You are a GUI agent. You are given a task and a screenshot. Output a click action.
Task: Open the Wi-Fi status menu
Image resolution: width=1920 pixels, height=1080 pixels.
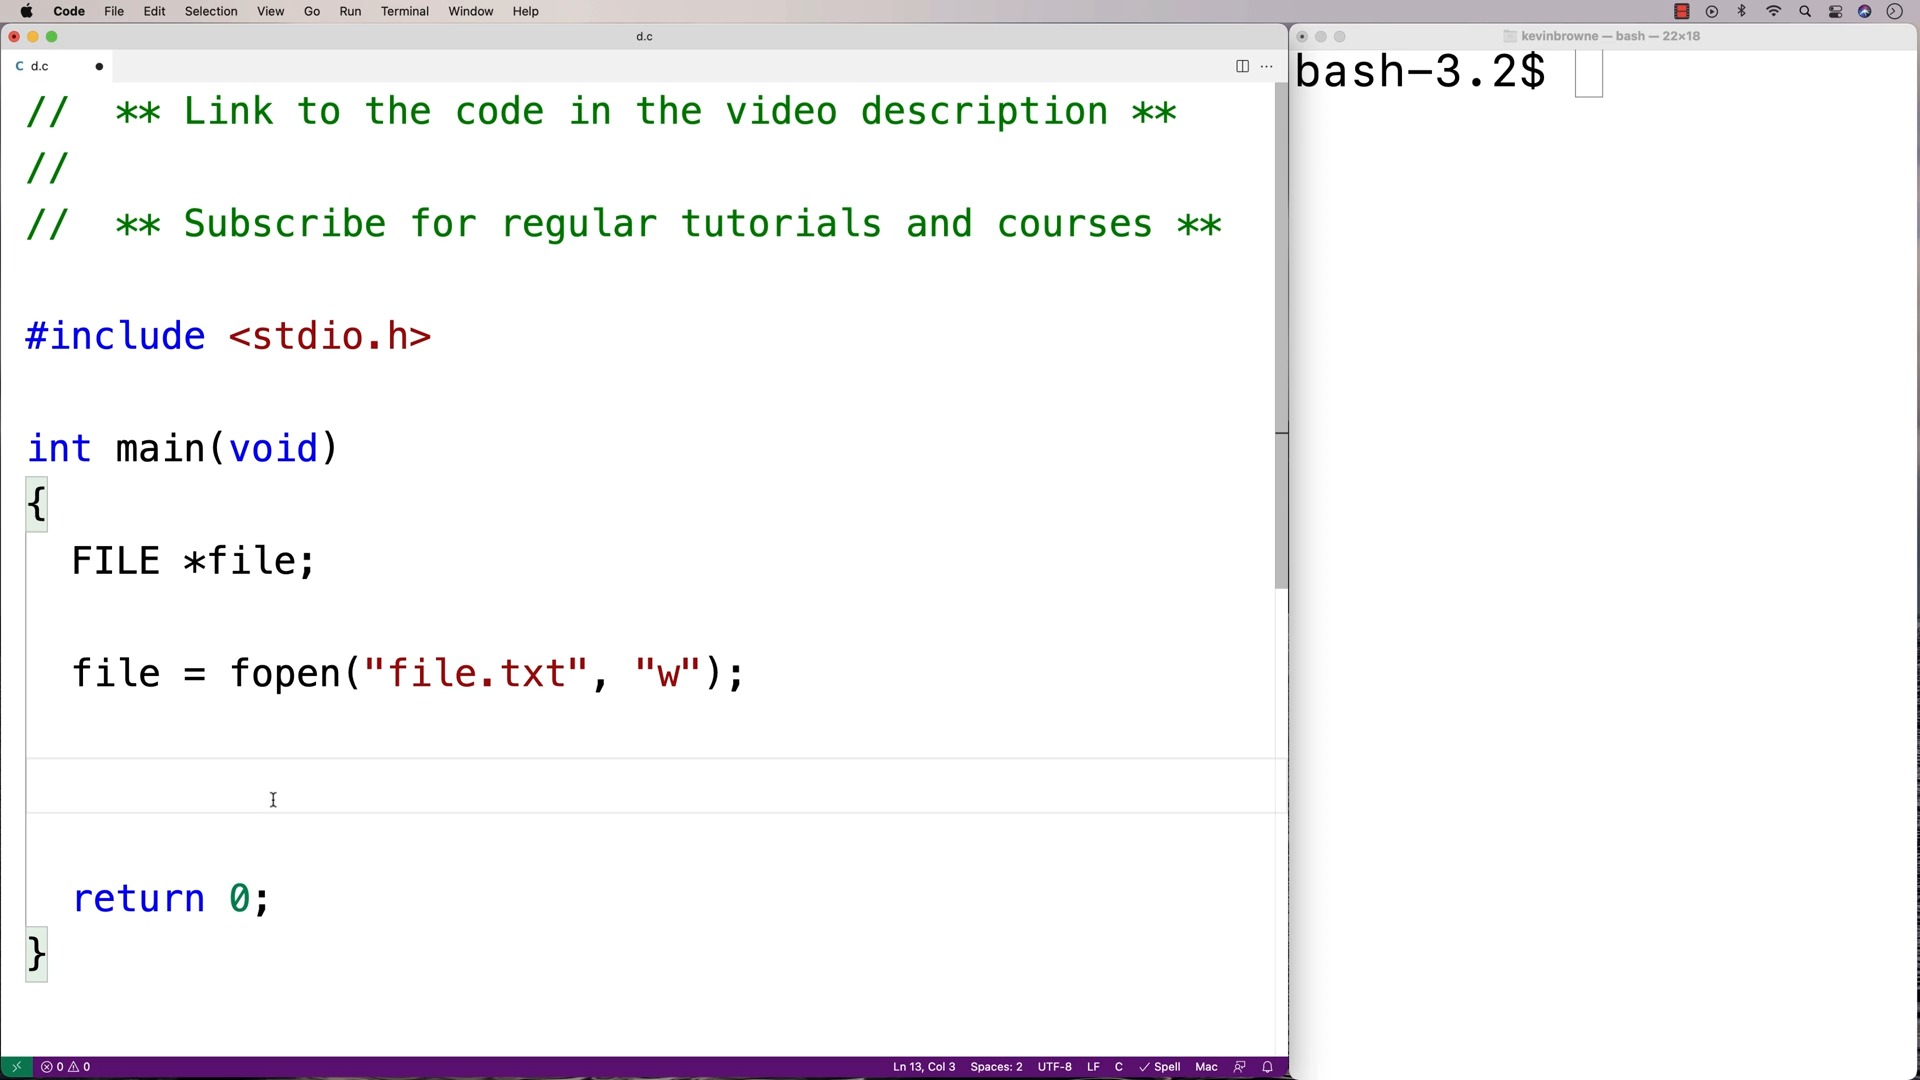point(1774,12)
